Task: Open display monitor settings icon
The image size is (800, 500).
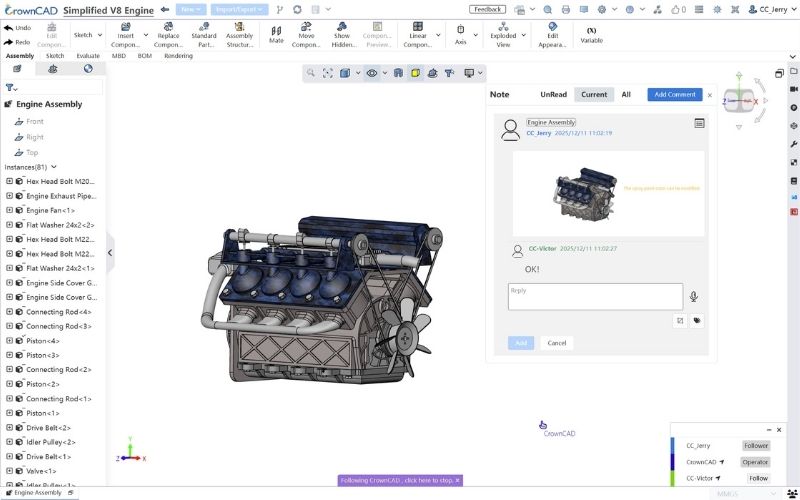Action: (469, 73)
